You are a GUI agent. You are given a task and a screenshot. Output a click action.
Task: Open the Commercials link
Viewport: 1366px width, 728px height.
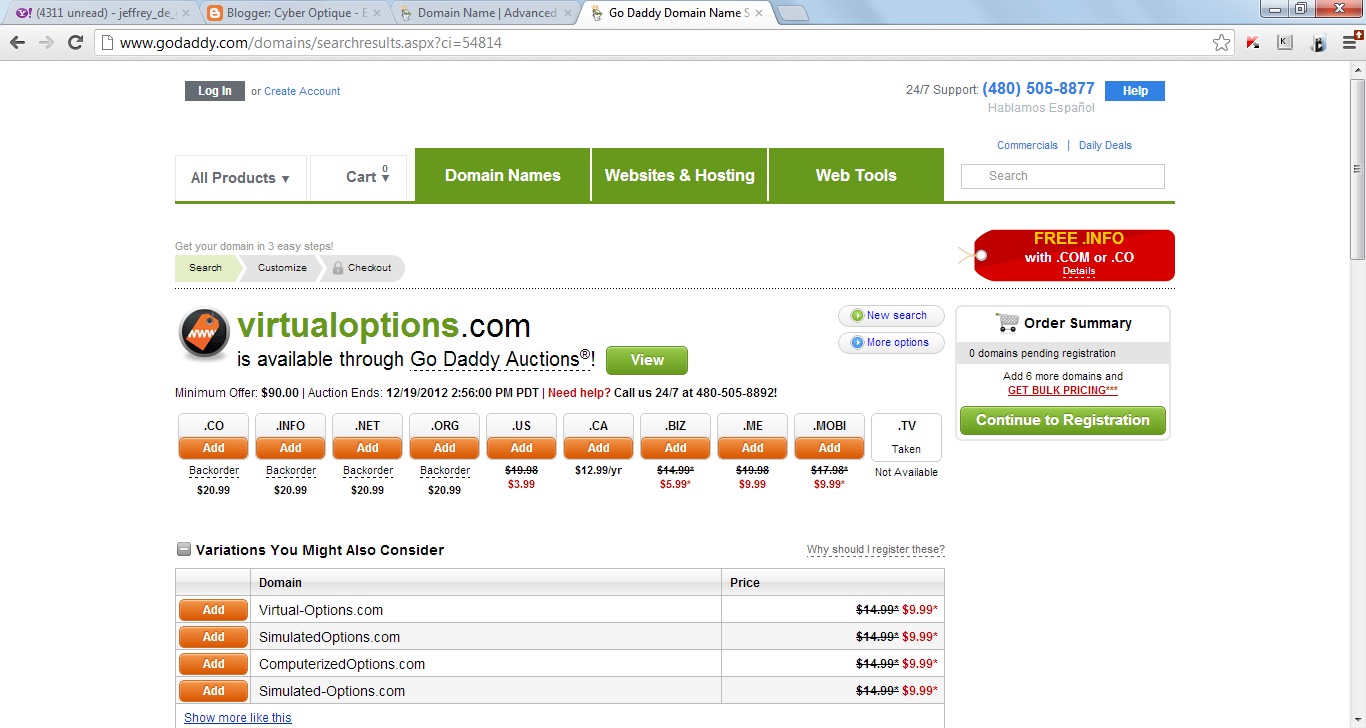pyautogui.click(x=1027, y=145)
